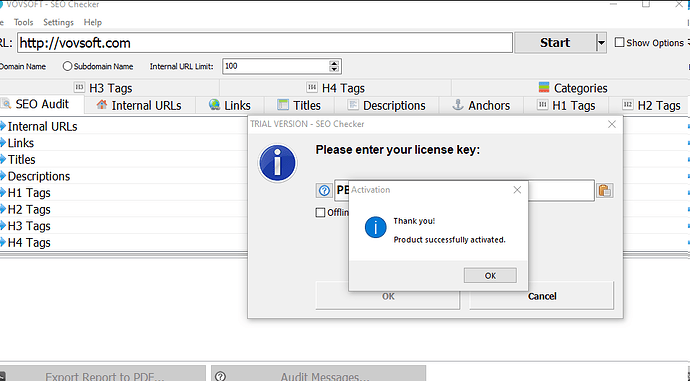Open the Help menu
Viewport: 690px width, 381px height.
(x=92, y=22)
